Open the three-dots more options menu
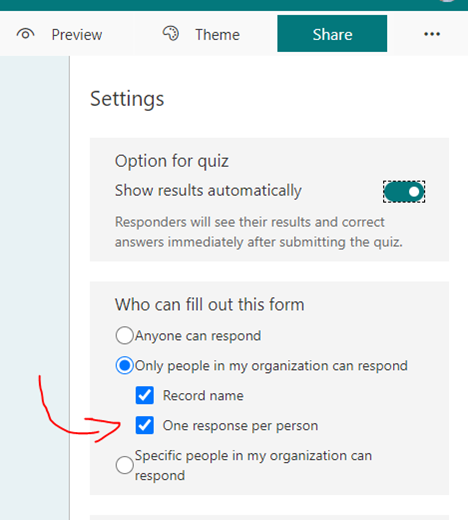 [x=432, y=34]
